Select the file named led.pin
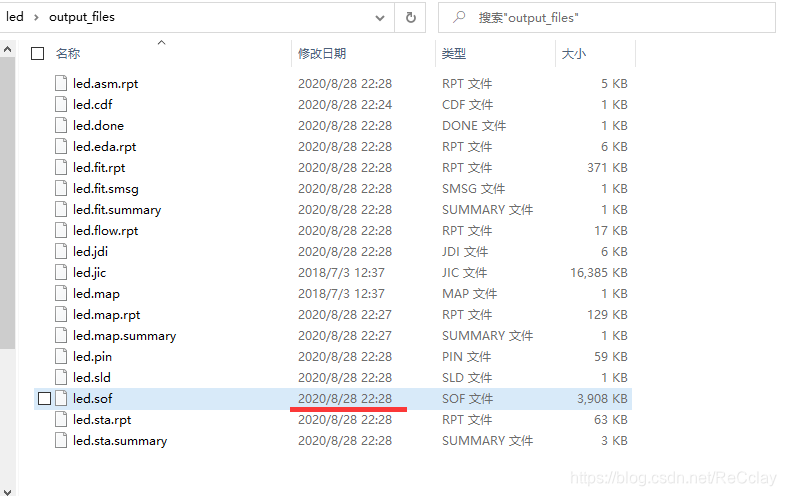Viewport: 786px width, 496px height. click(92, 357)
